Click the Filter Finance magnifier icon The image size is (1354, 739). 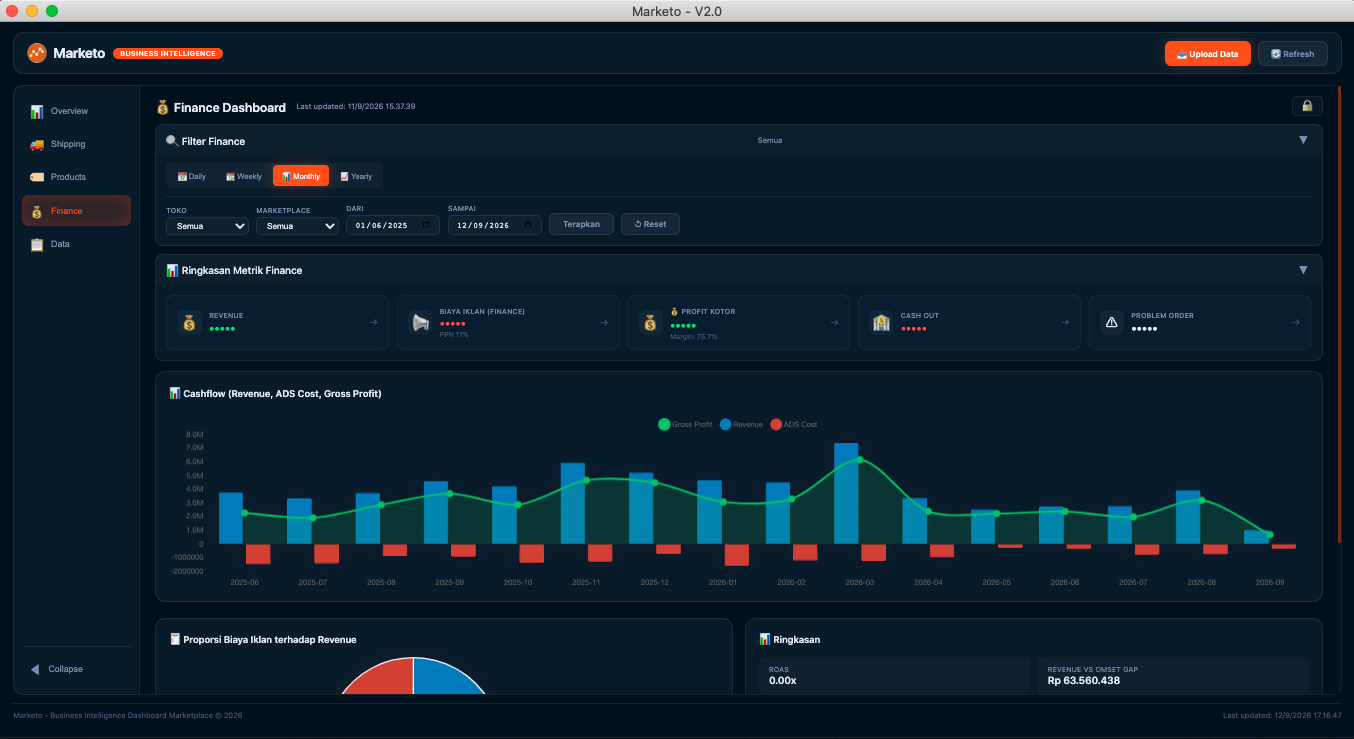pyautogui.click(x=172, y=141)
